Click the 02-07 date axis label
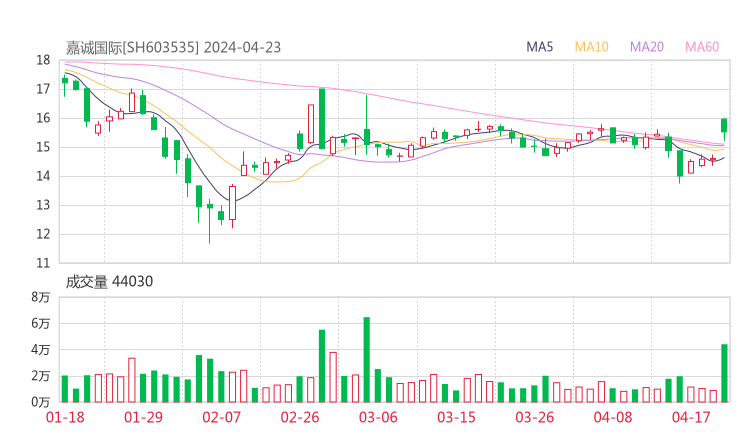Image resolution: width=740 pixels, height=440 pixels. click(221, 417)
